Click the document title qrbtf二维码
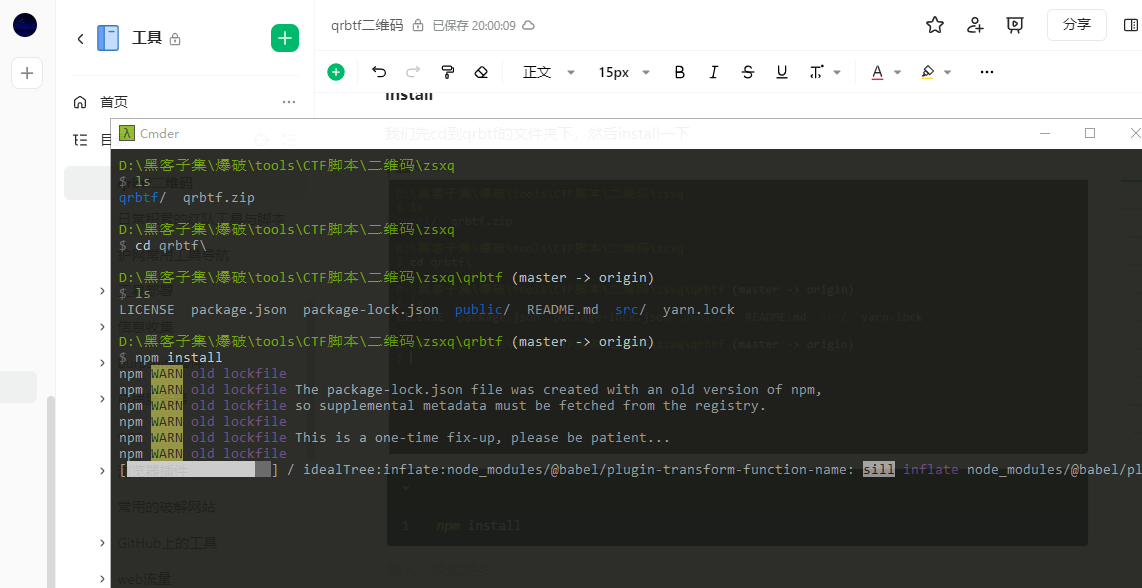 (366, 26)
